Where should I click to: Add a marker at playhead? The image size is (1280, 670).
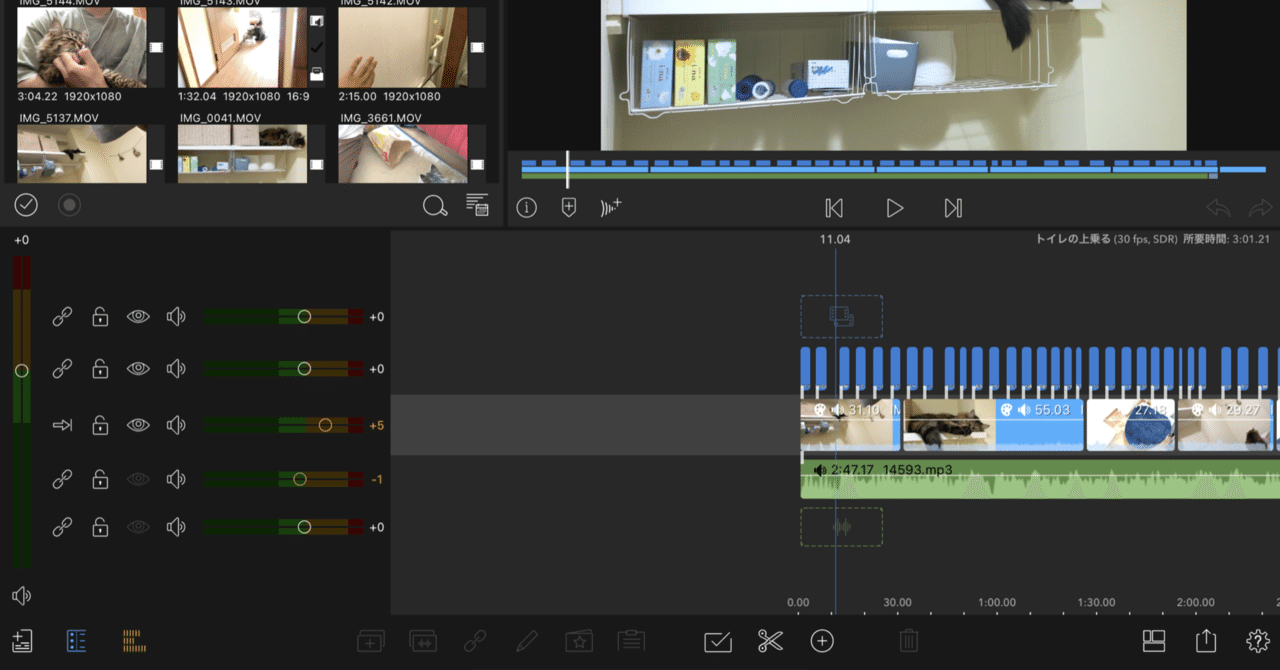pos(569,208)
